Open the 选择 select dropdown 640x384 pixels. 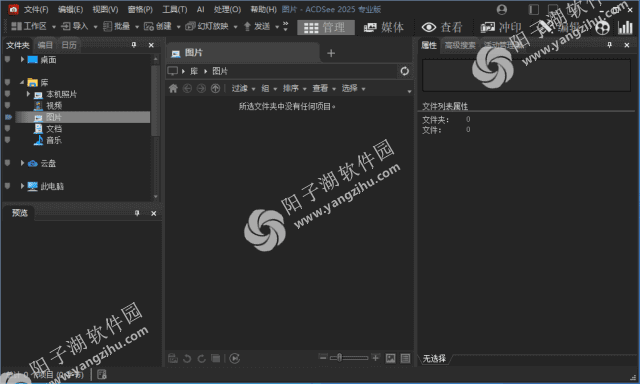pos(353,88)
